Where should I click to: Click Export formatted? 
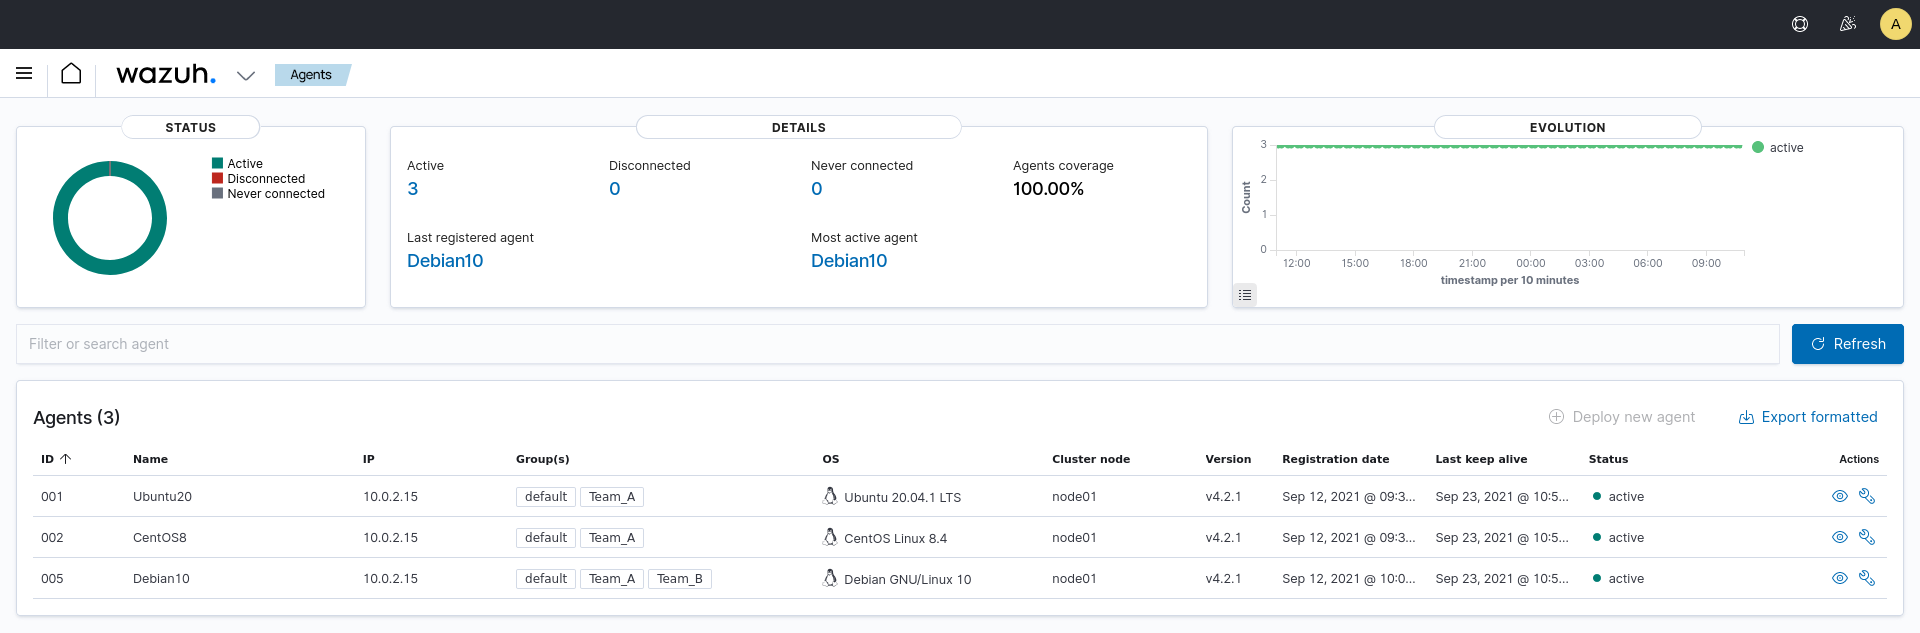click(x=1808, y=417)
